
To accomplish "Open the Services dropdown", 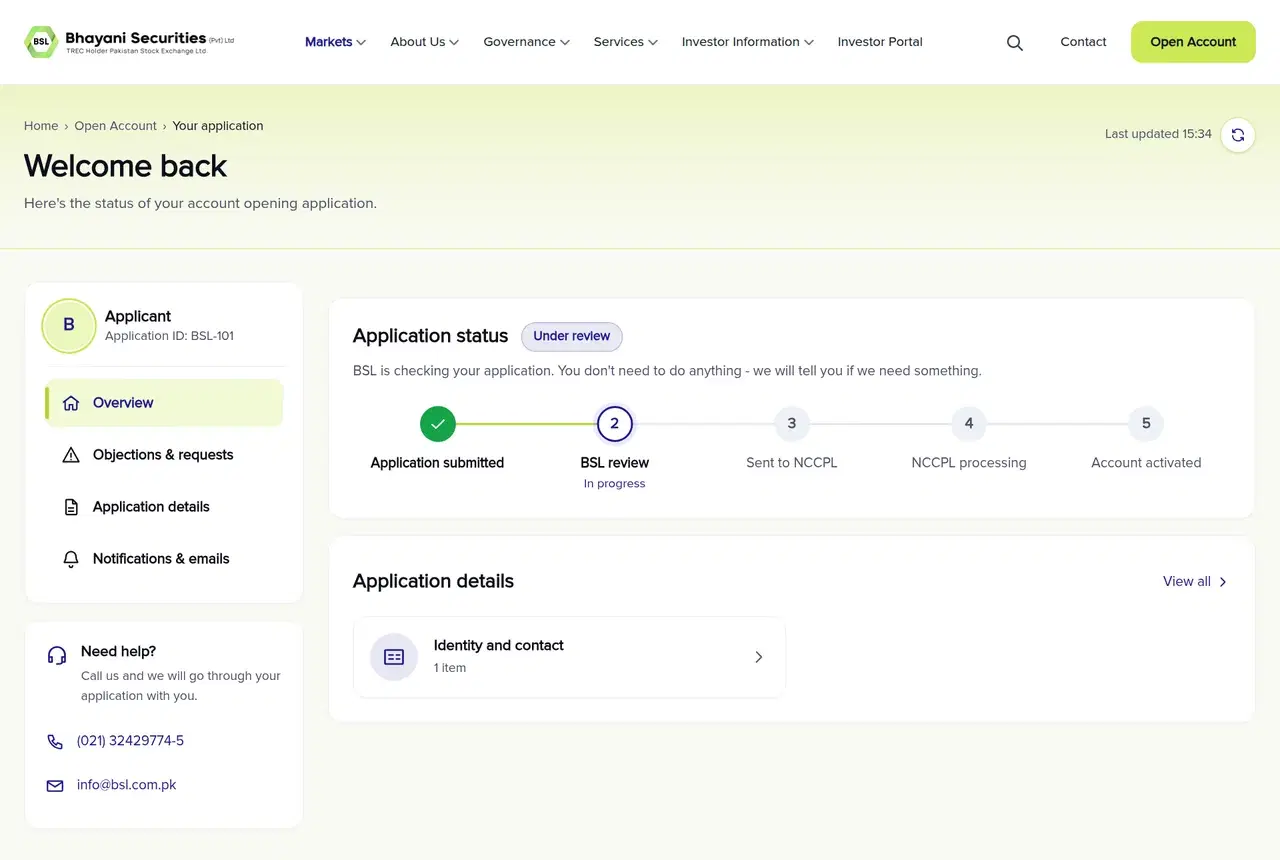I will click(626, 42).
